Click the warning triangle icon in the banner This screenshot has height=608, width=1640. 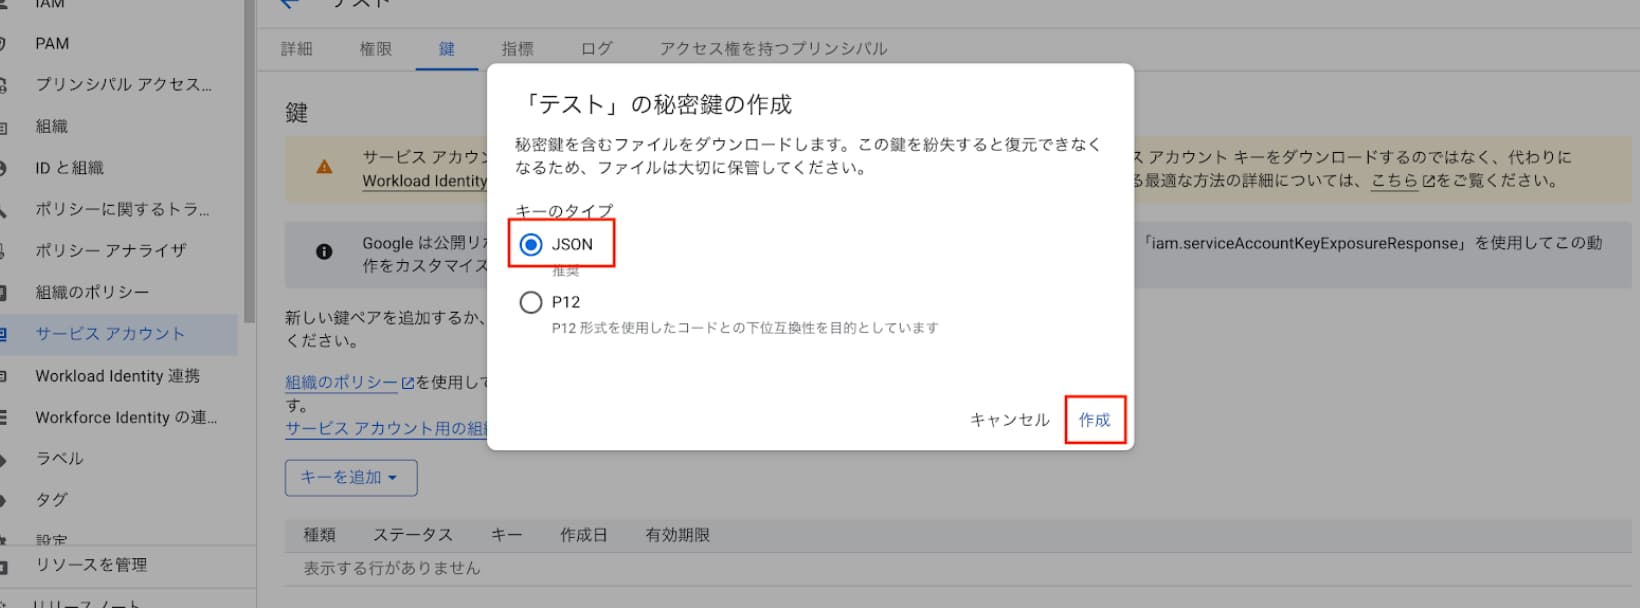point(324,167)
